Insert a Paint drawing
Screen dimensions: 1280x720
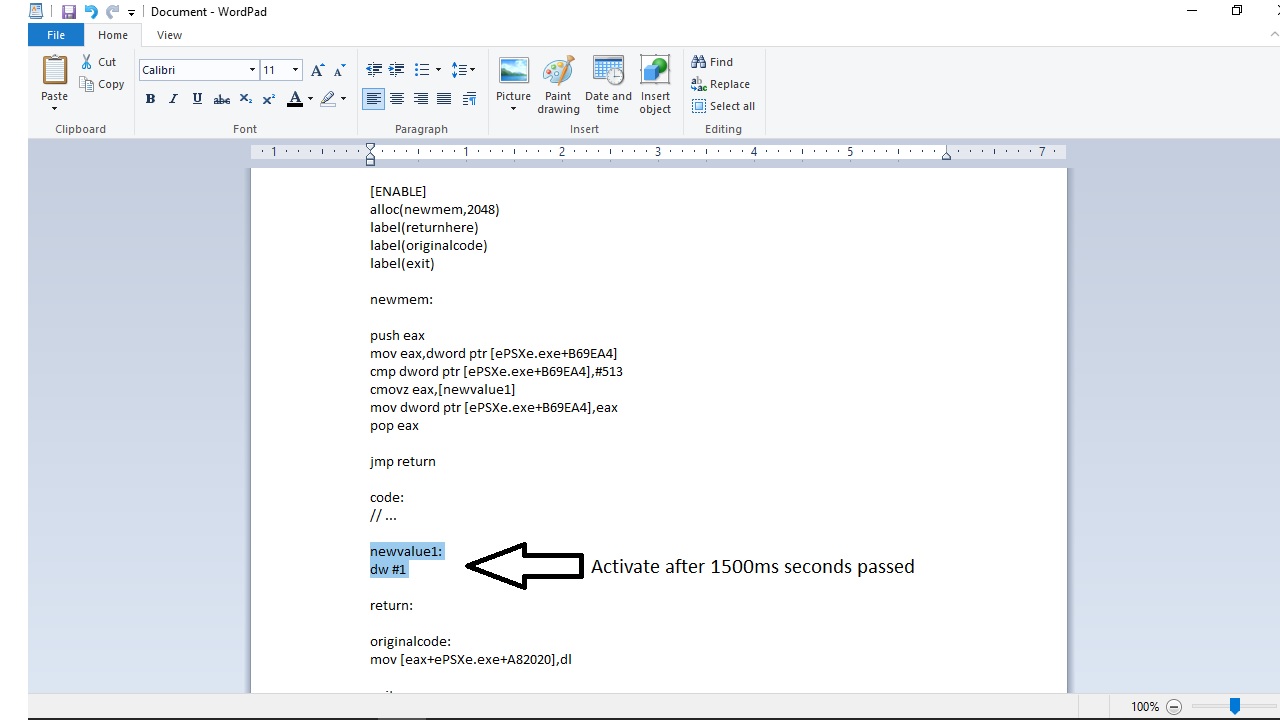pyautogui.click(x=558, y=84)
